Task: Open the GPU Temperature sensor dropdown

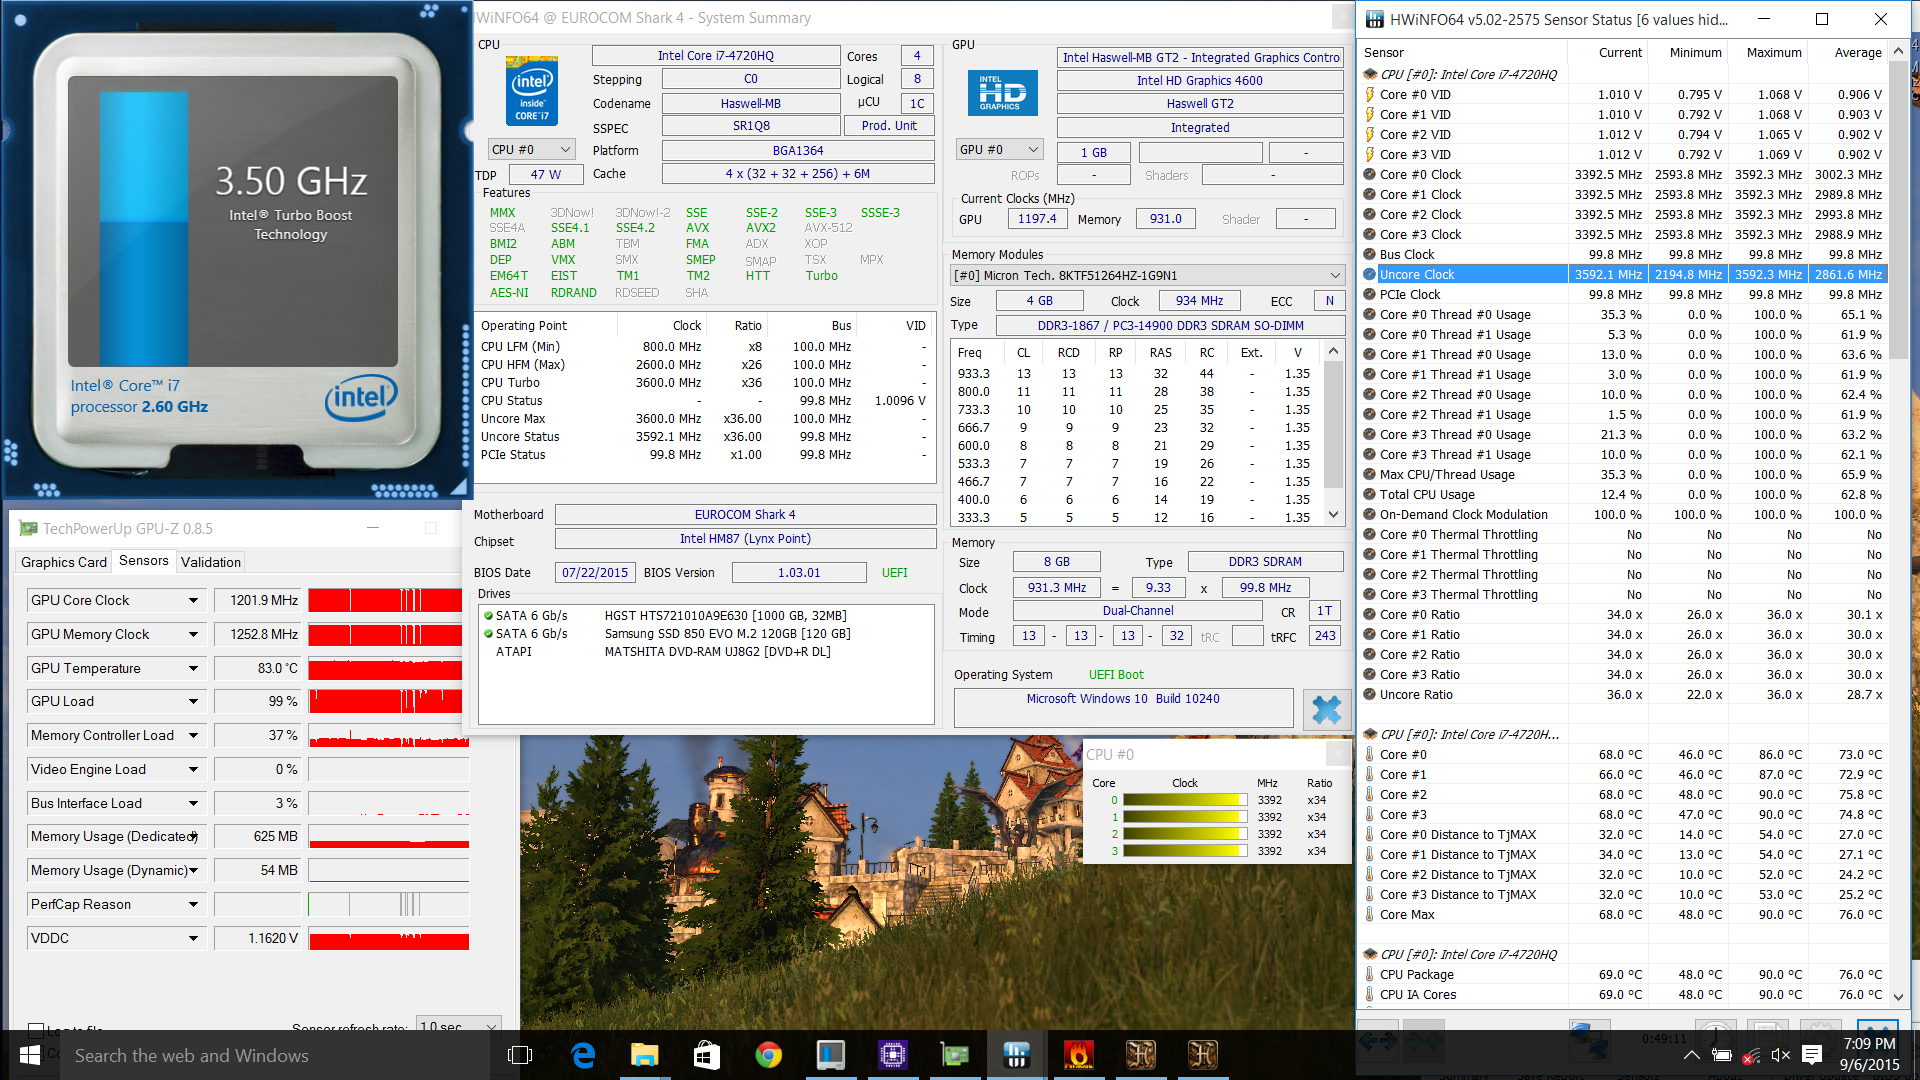Action: (x=193, y=669)
